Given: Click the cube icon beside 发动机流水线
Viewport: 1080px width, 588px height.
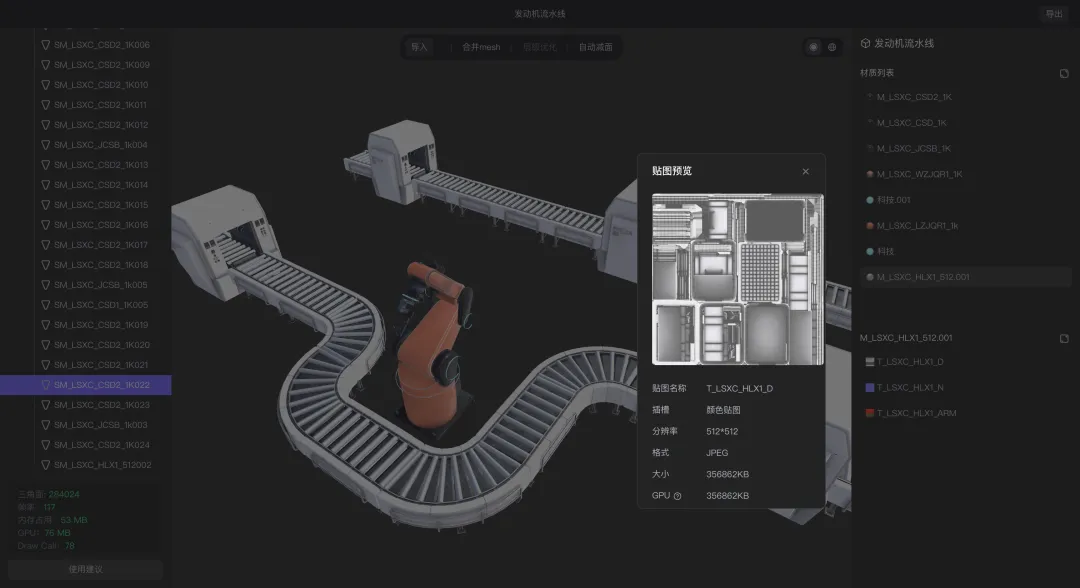Looking at the screenshot, I should click(865, 43).
